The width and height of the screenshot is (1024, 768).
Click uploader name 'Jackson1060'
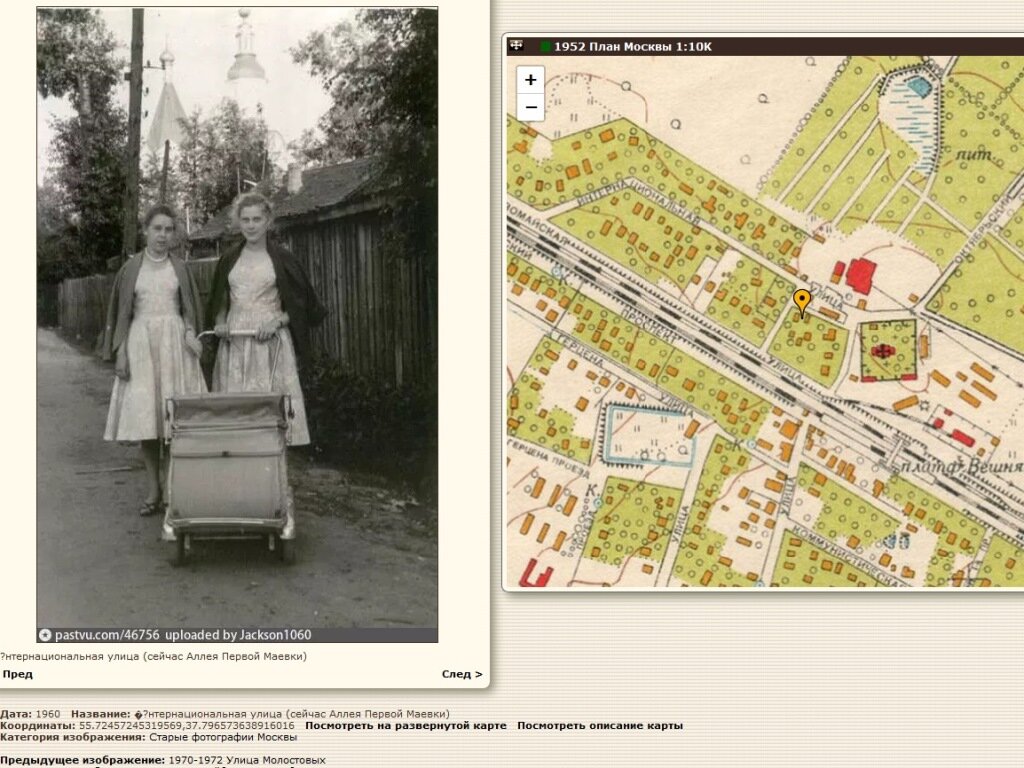(x=275, y=634)
